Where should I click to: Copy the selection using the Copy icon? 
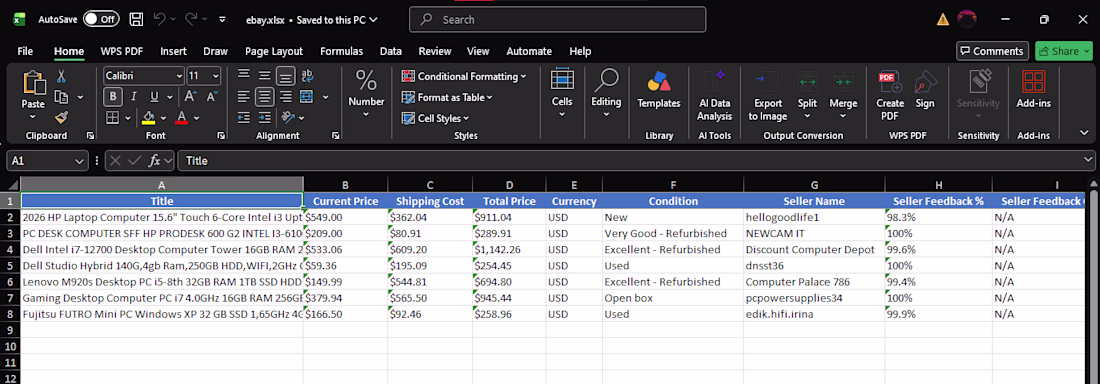tap(61, 97)
